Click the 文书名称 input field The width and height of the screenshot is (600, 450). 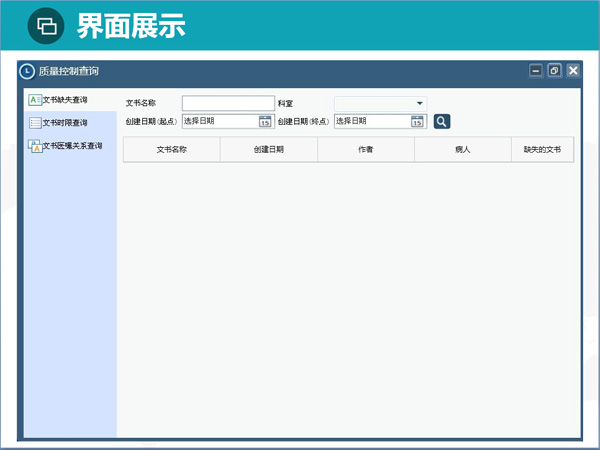pyautogui.click(x=228, y=103)
